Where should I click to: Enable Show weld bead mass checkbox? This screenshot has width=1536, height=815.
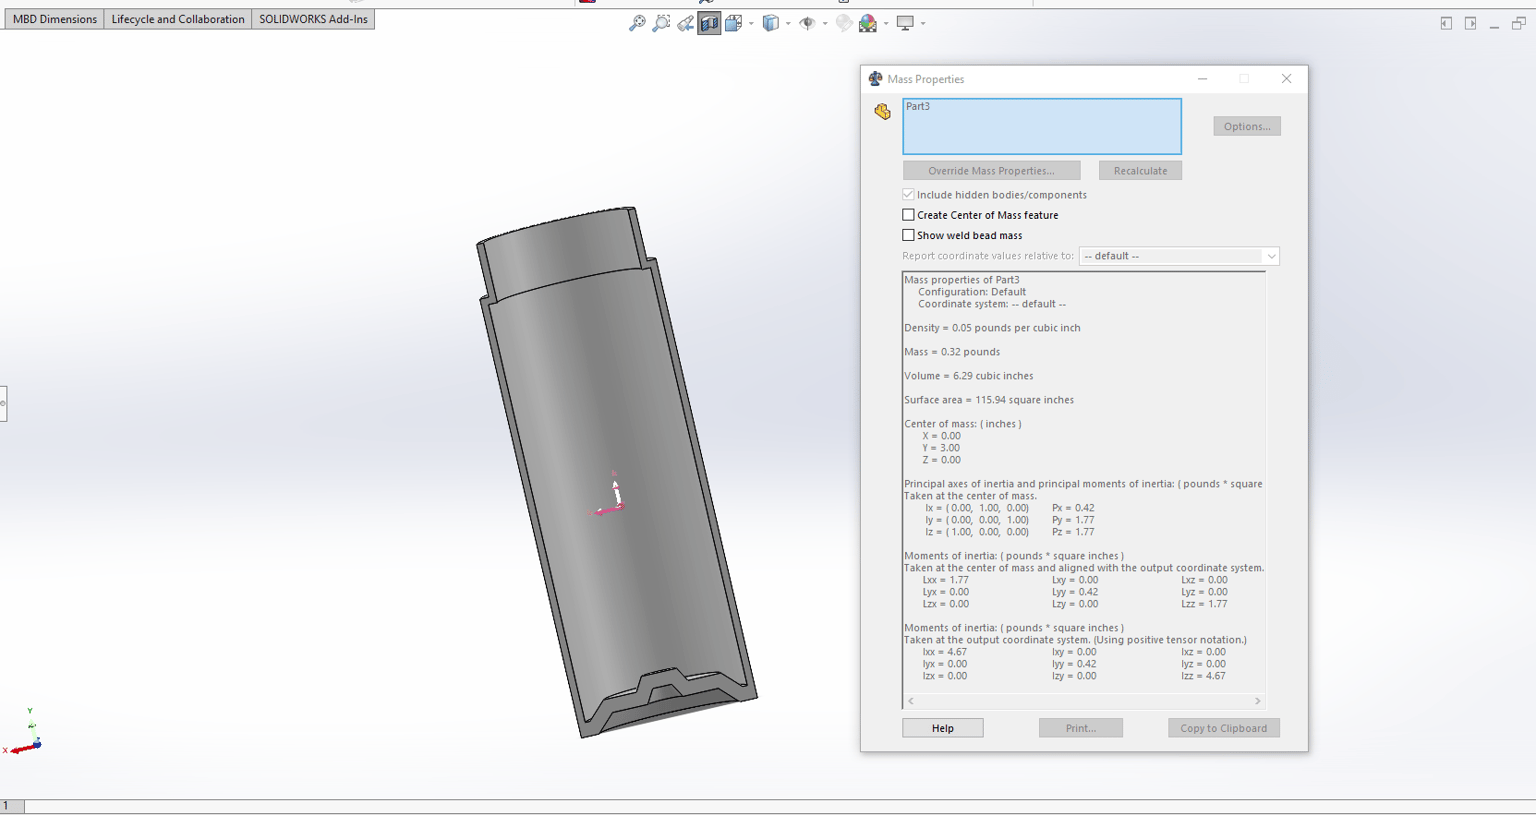tap(908, 235)
